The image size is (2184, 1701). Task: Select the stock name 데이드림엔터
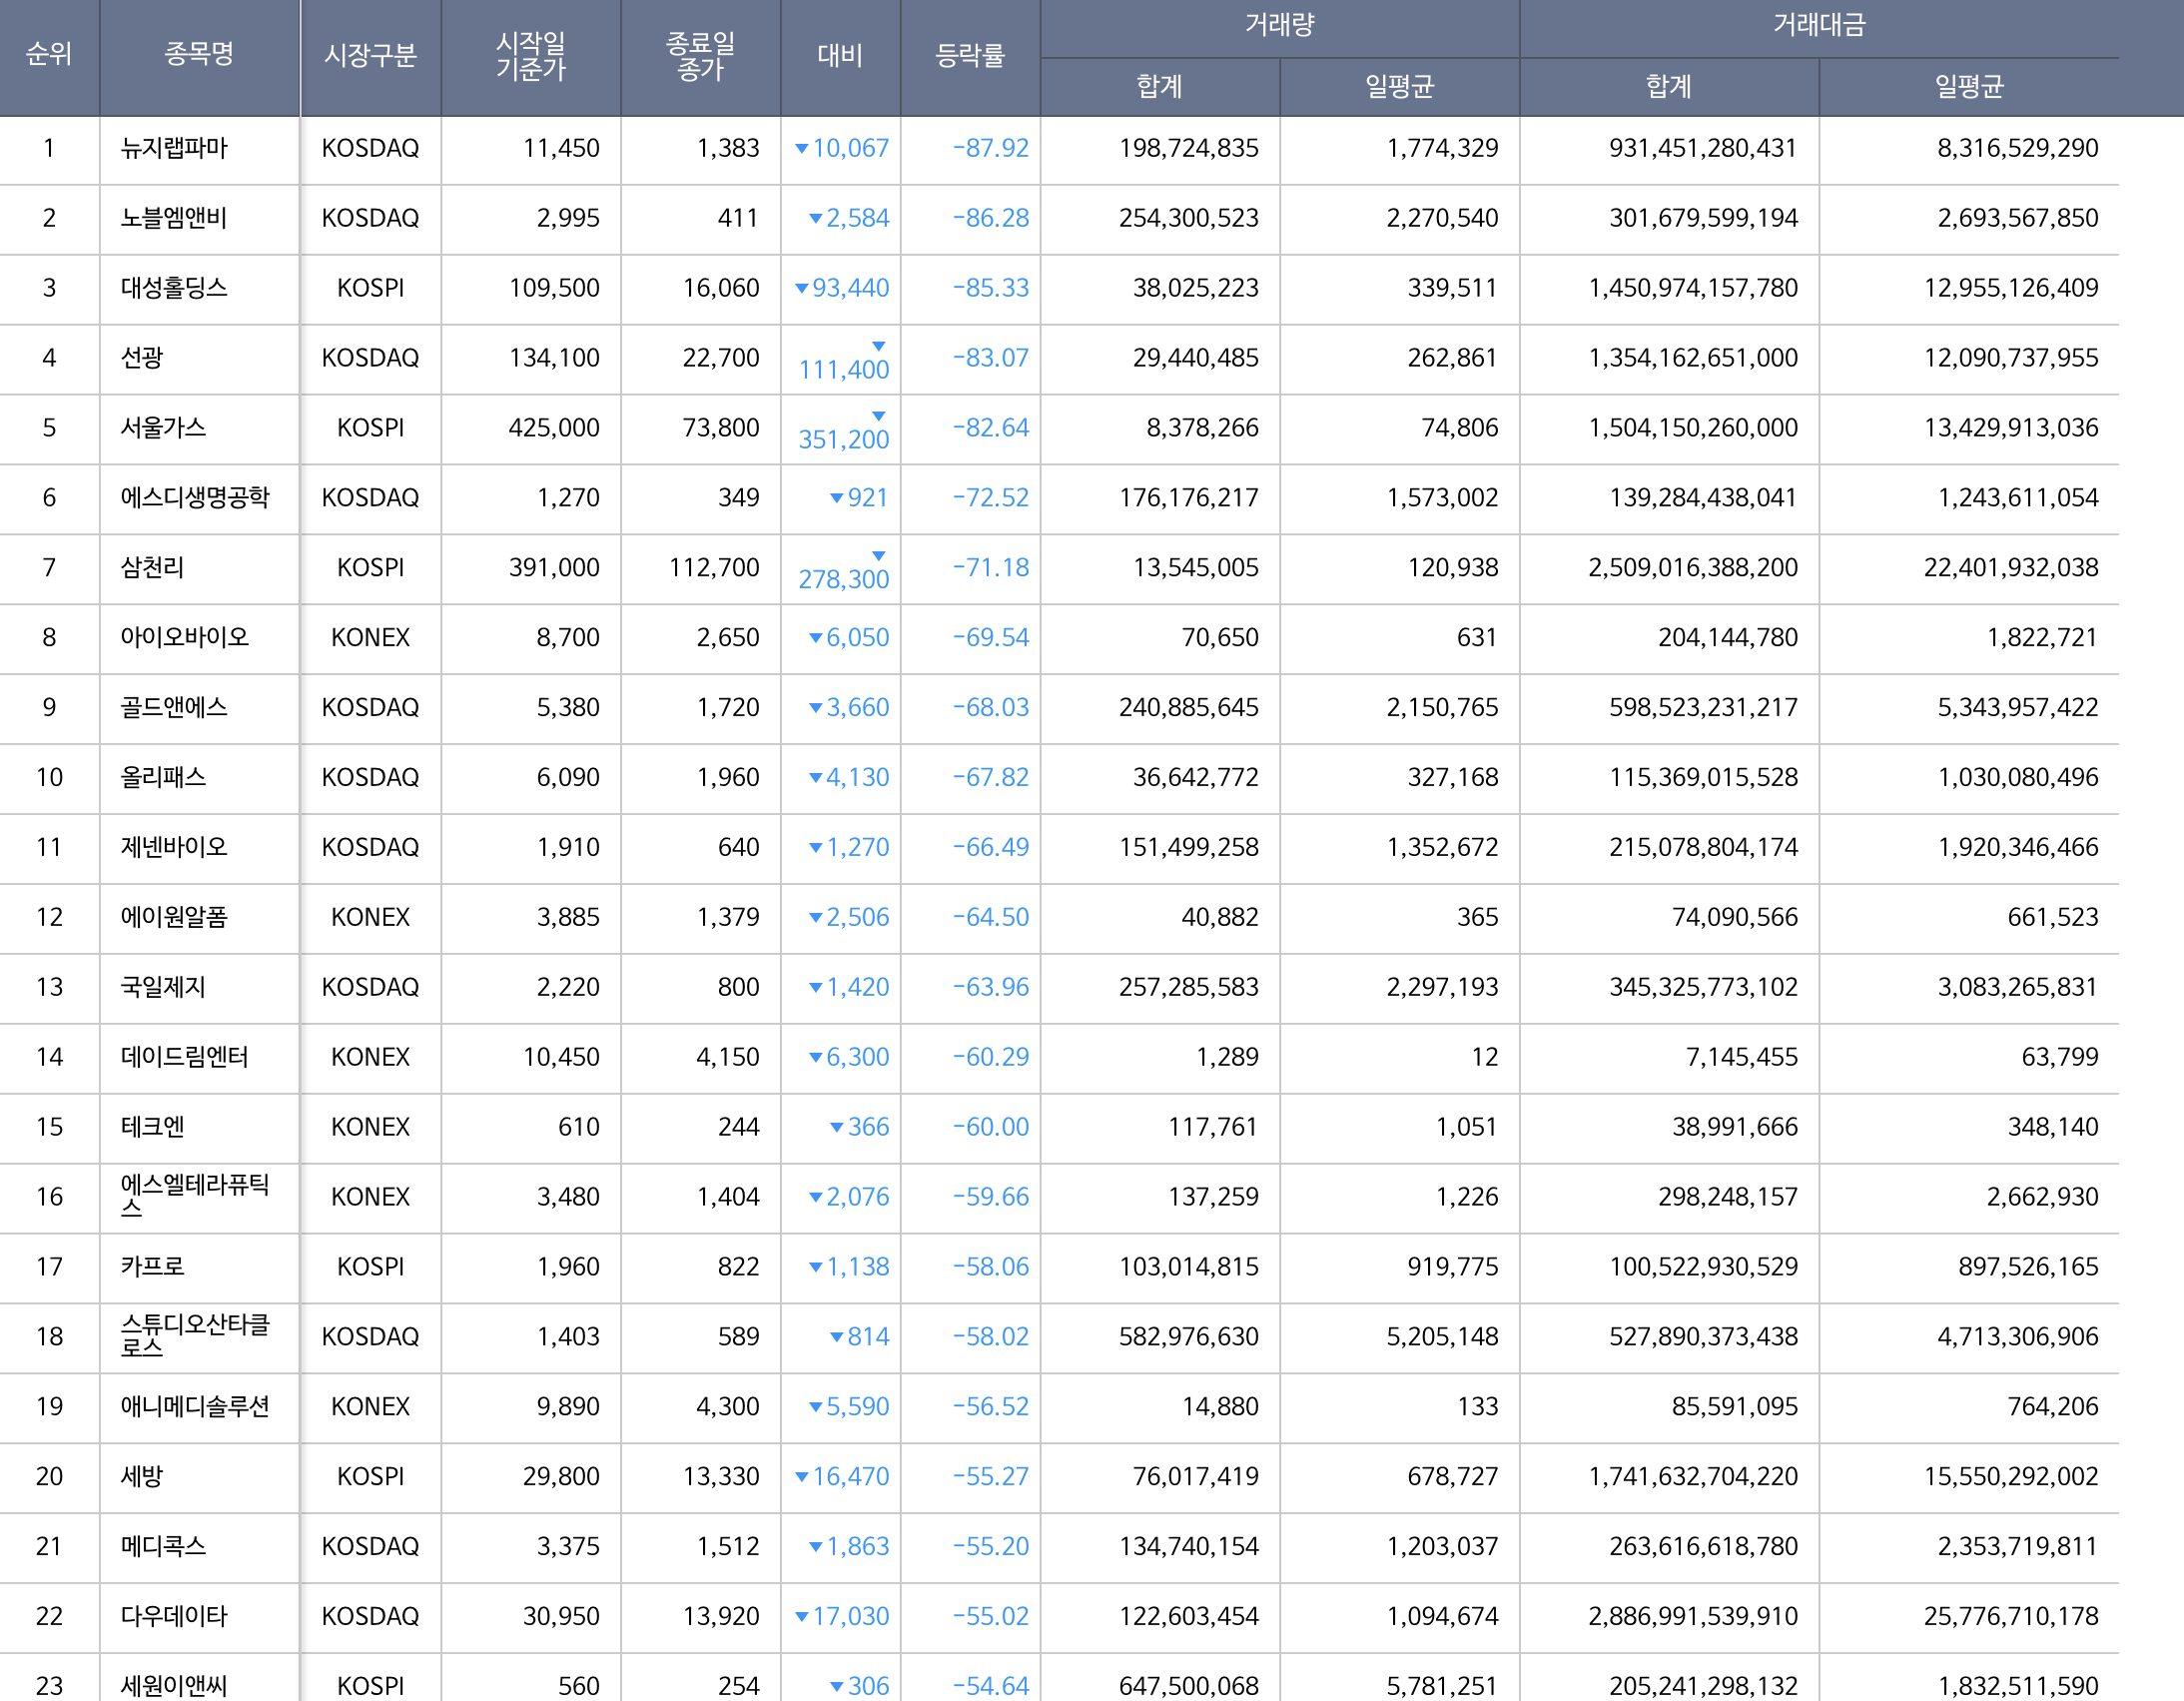click(x=184, y=1058)
